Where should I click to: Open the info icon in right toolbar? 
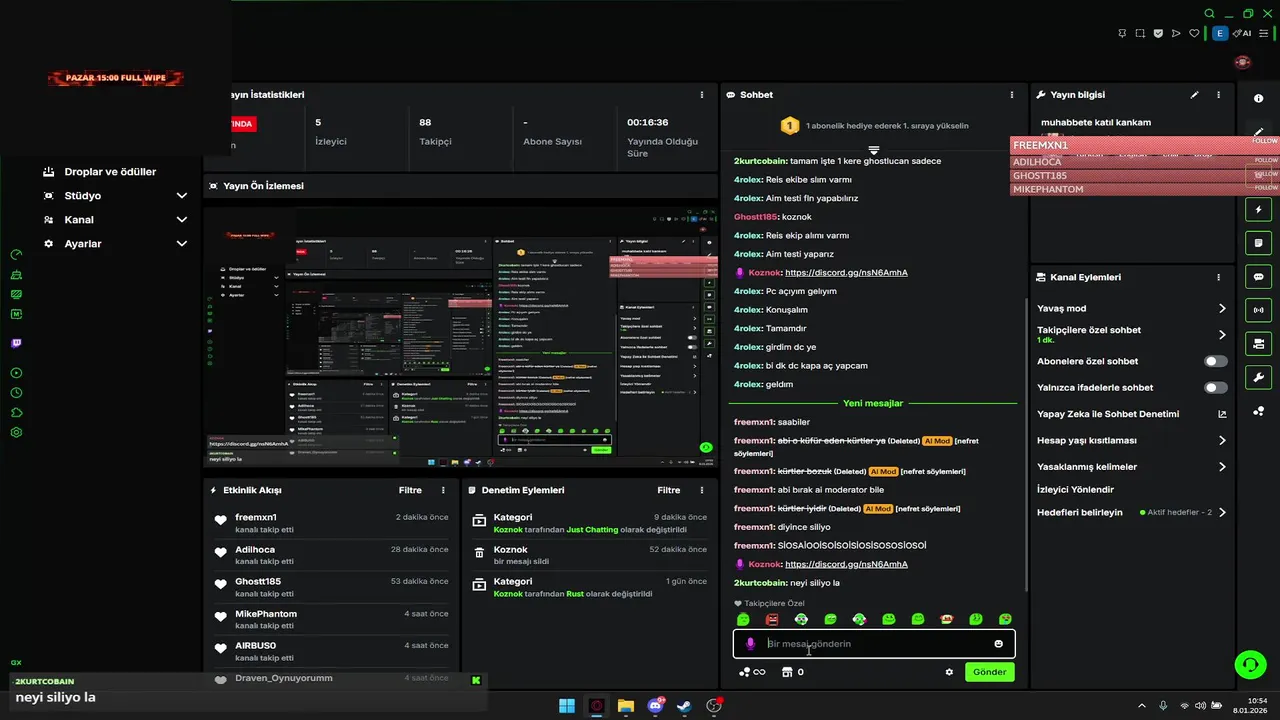tap(1259, 99)
